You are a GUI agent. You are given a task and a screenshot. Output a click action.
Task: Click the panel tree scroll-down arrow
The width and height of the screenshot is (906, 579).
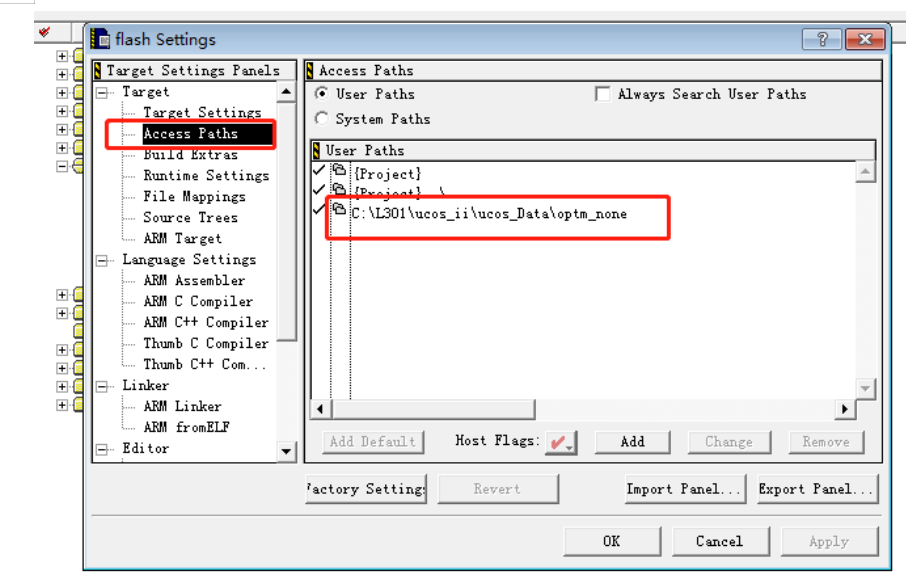[x=286, y=451]
